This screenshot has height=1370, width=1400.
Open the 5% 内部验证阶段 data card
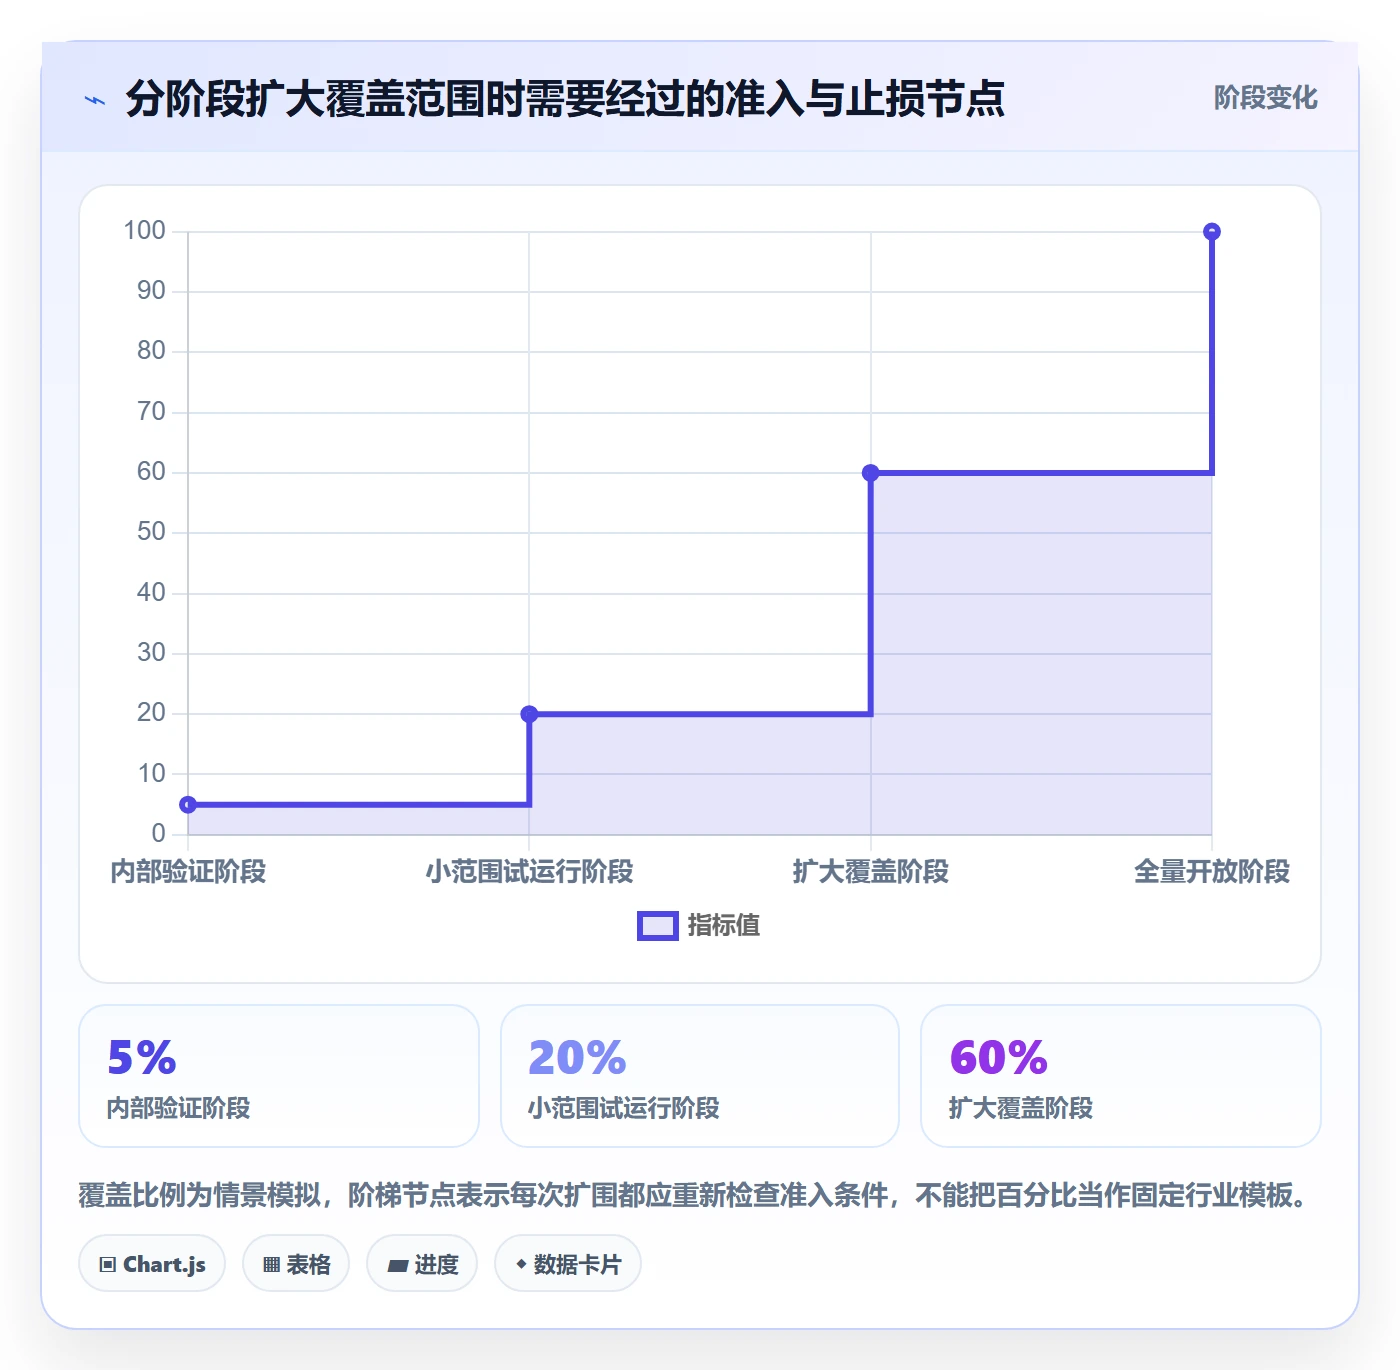click(x=279, y=1076)
